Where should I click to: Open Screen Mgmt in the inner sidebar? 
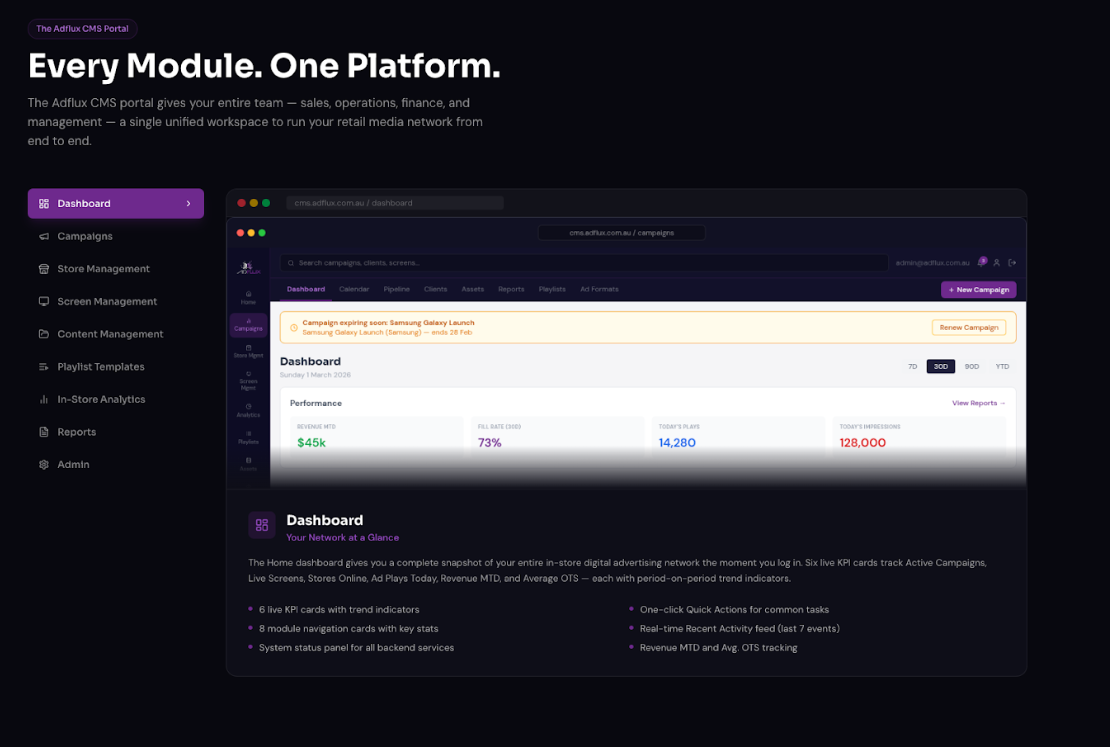pyautogui.click(x=248, y=381)
